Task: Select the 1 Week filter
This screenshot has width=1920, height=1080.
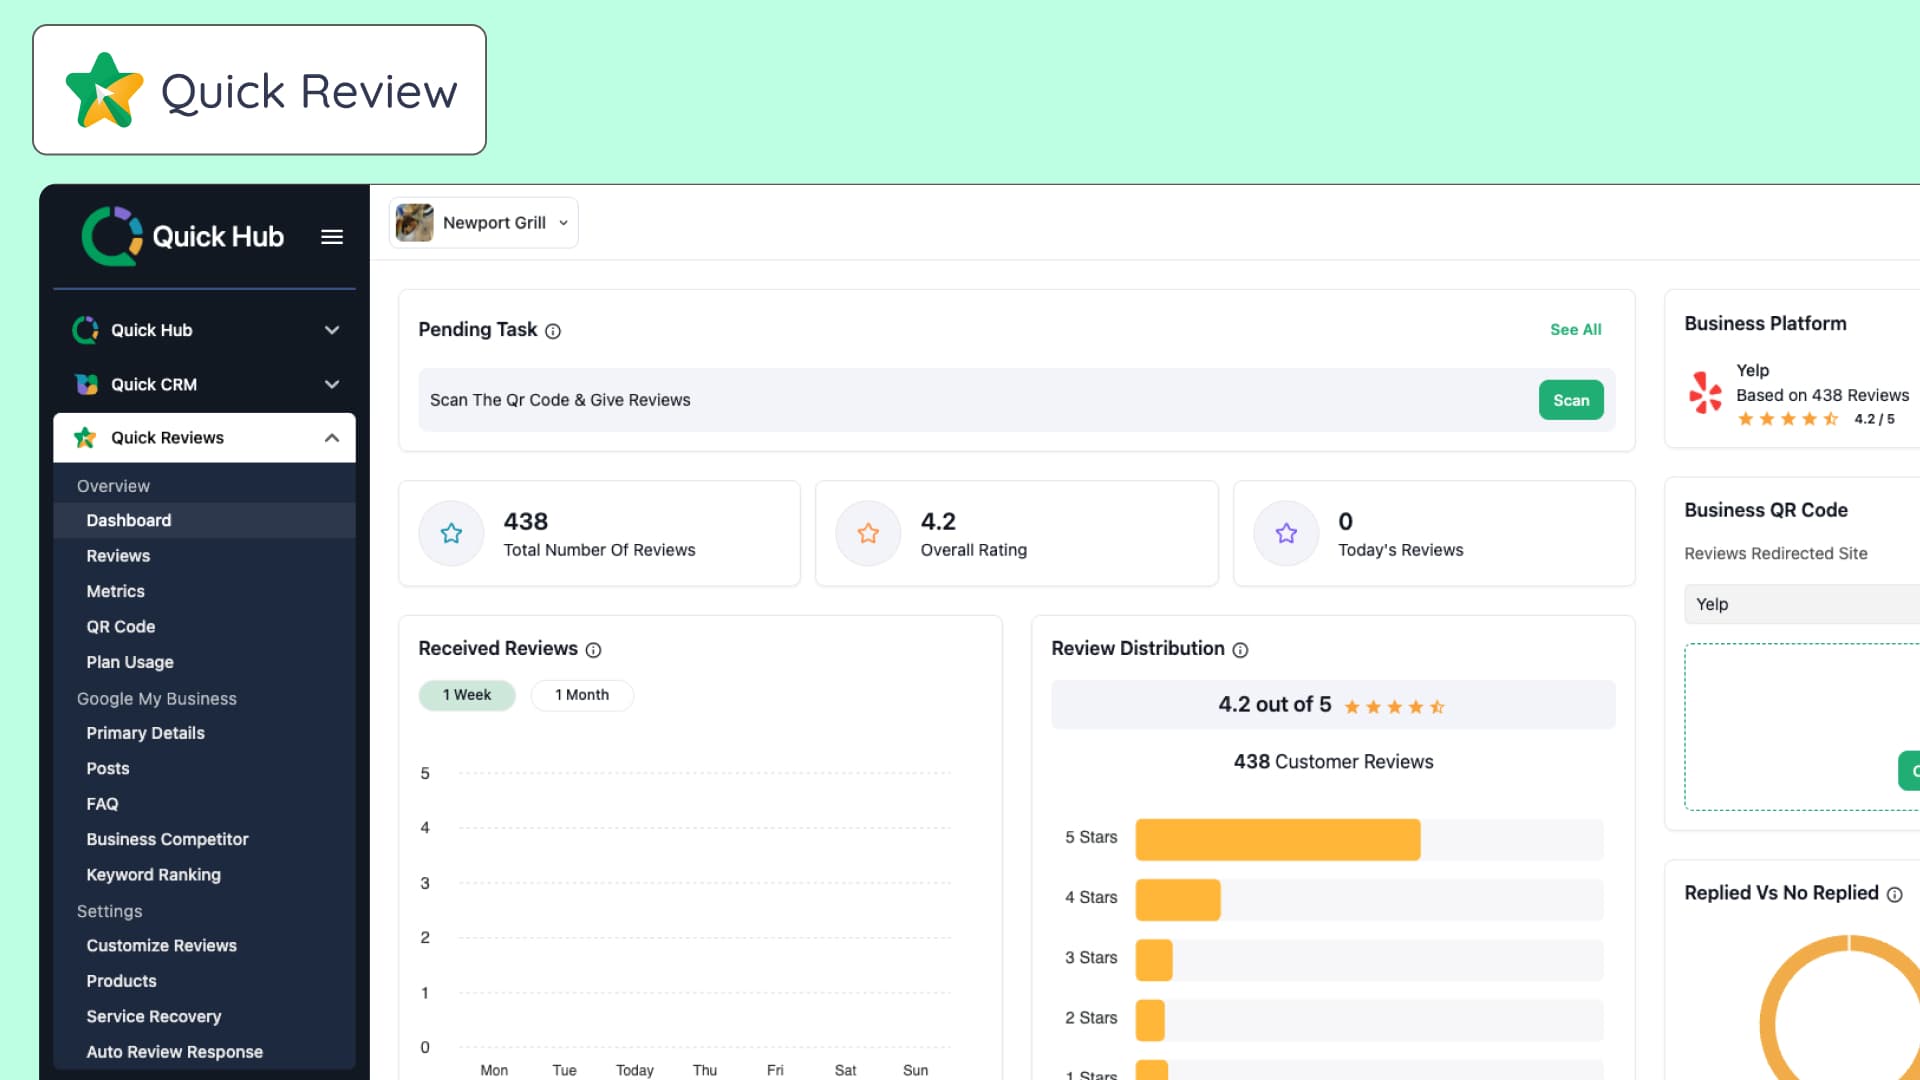Action: pyautogui.click(x=467, y=694)
